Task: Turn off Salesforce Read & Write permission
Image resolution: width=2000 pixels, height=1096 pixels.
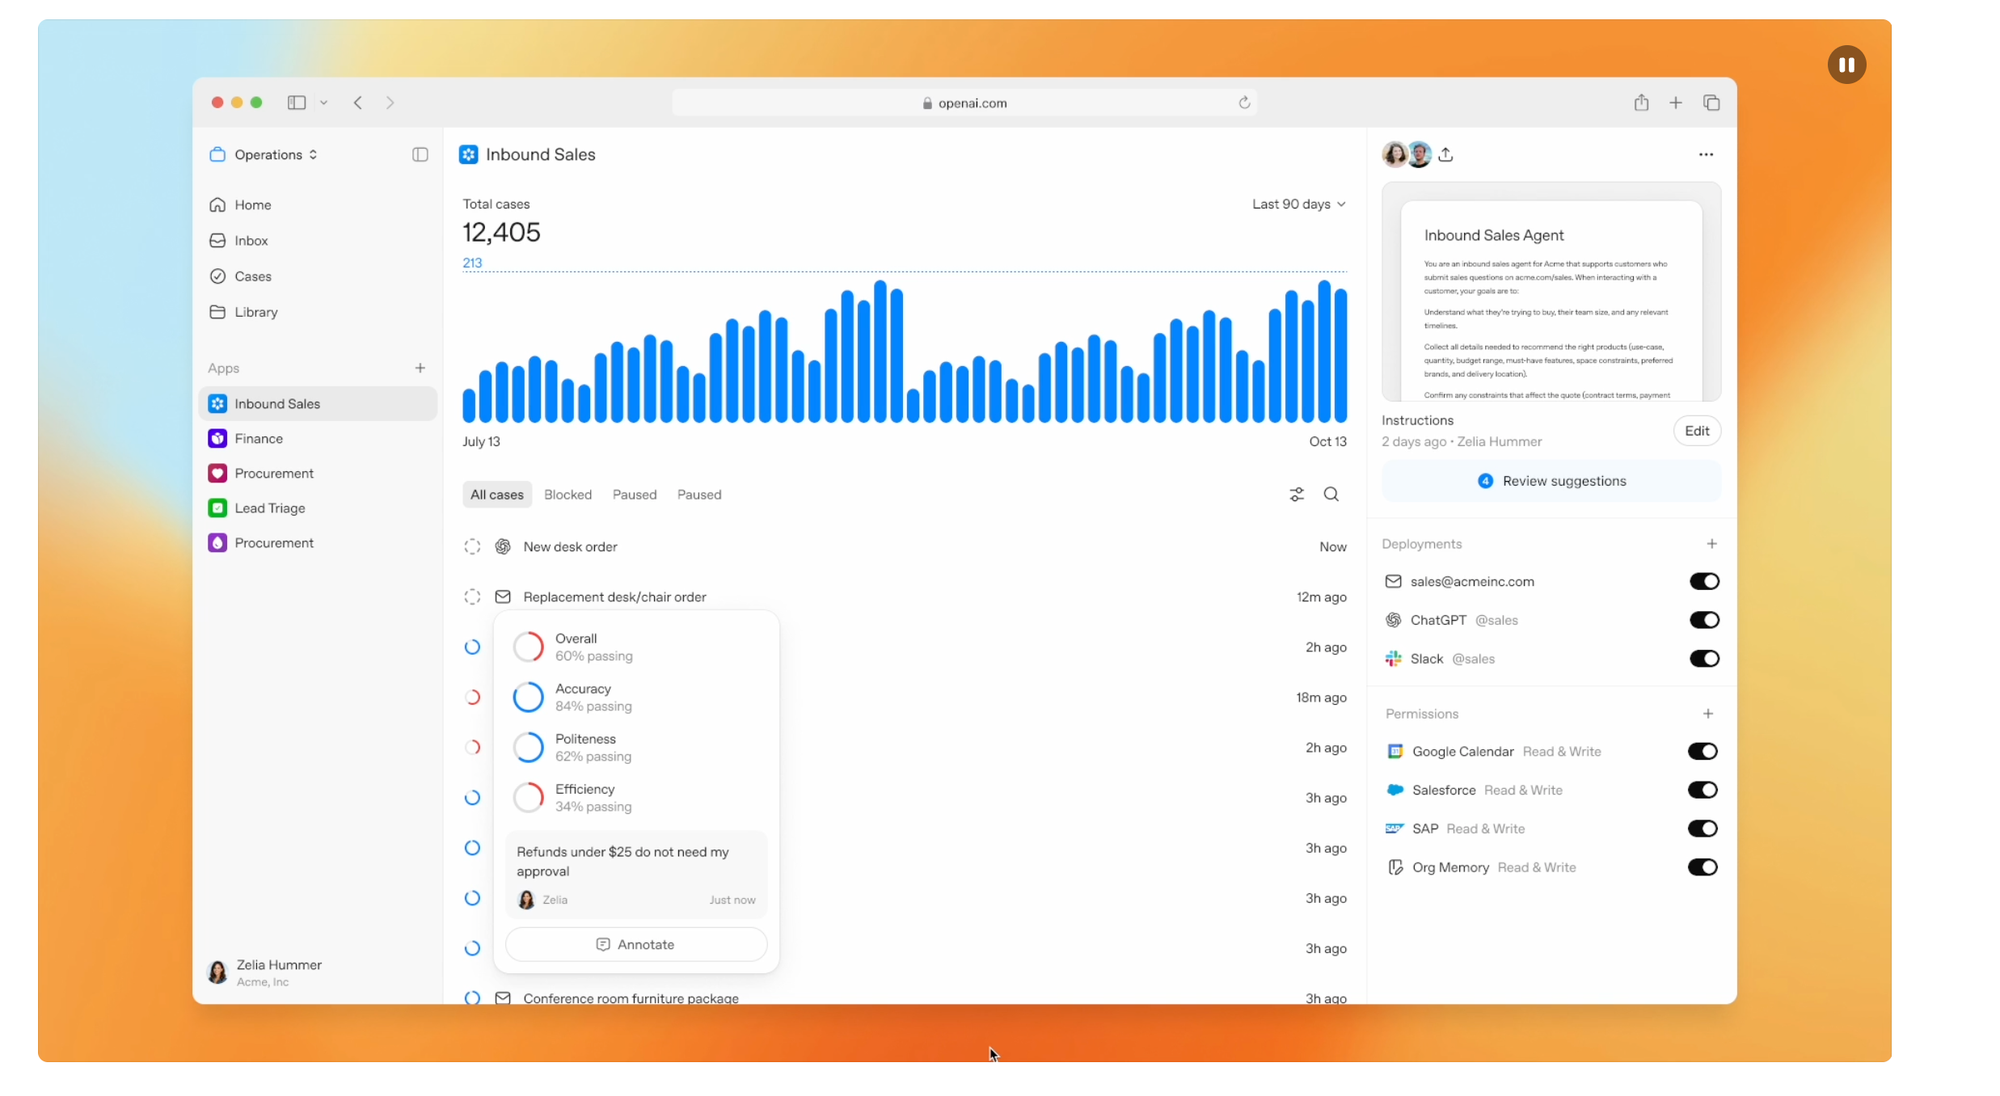Action: pos(1702,790)
